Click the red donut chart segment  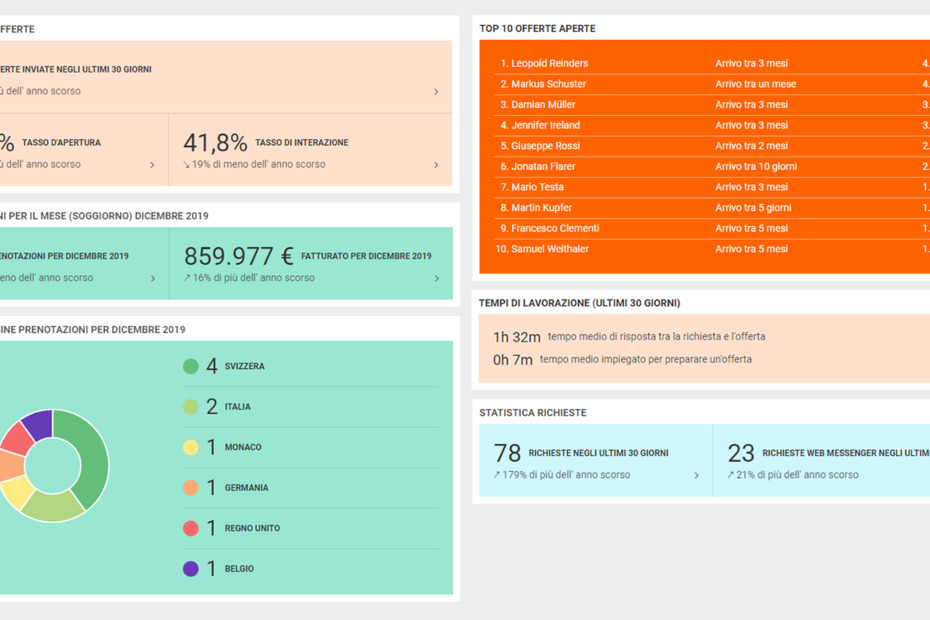(19, 440)
